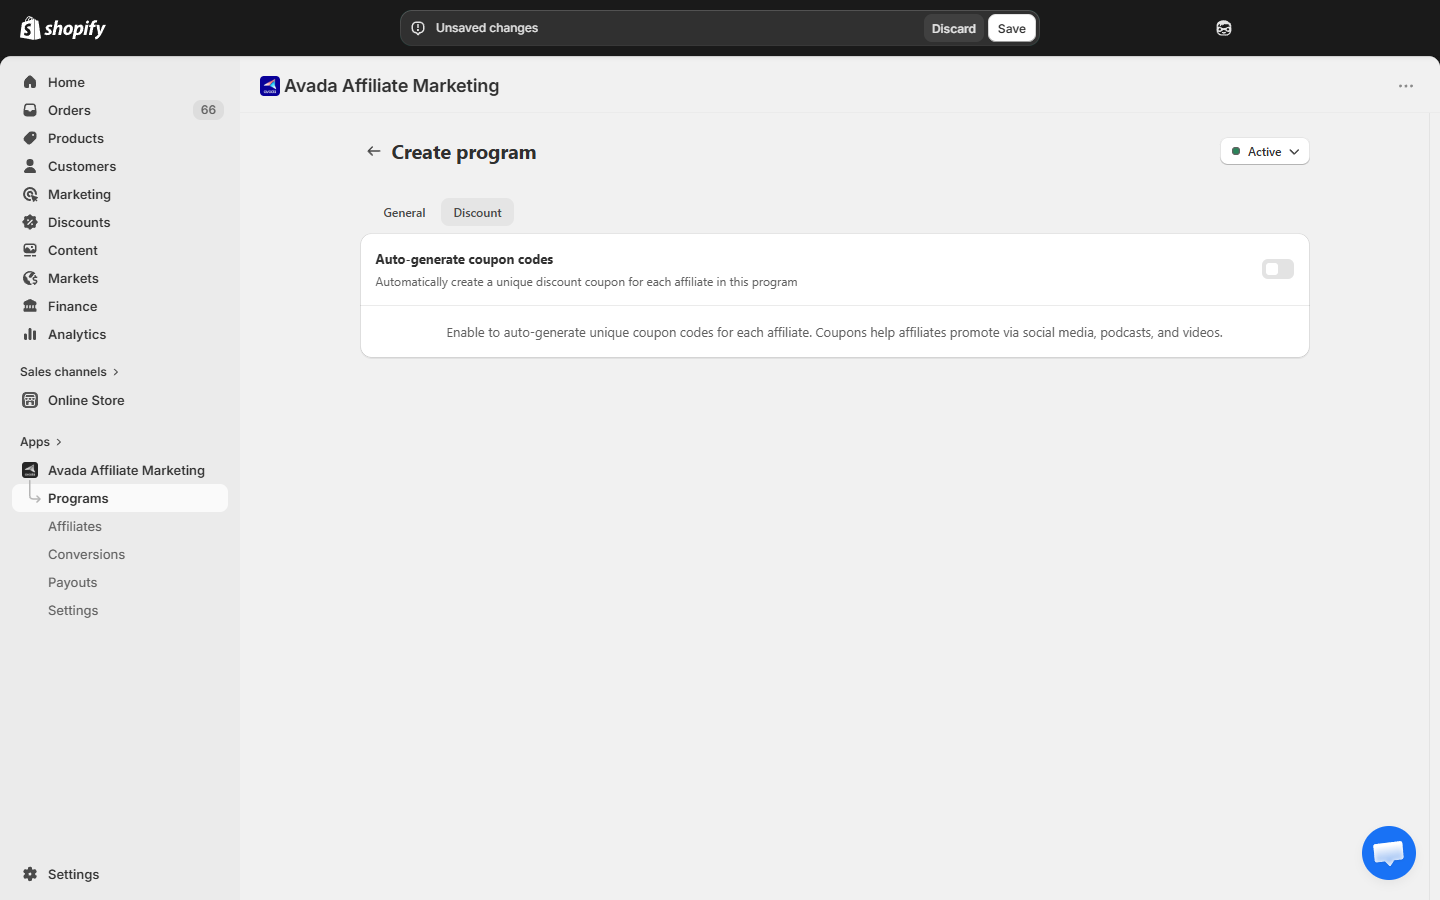Expand the Sales channels section
The width and height of the screenshot is (1440, 900).
(69, 372)
